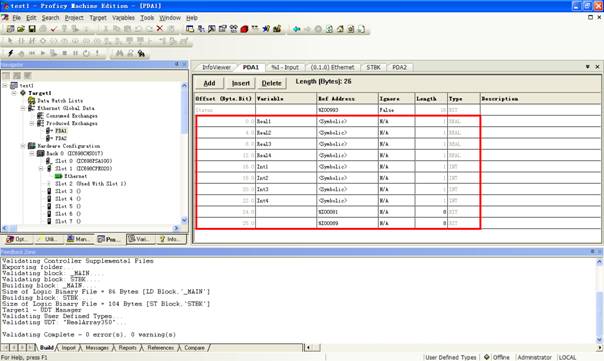Click the diamond icon beside Offline status
Screen dimensions: 604x361
click(x=487, y=357)
